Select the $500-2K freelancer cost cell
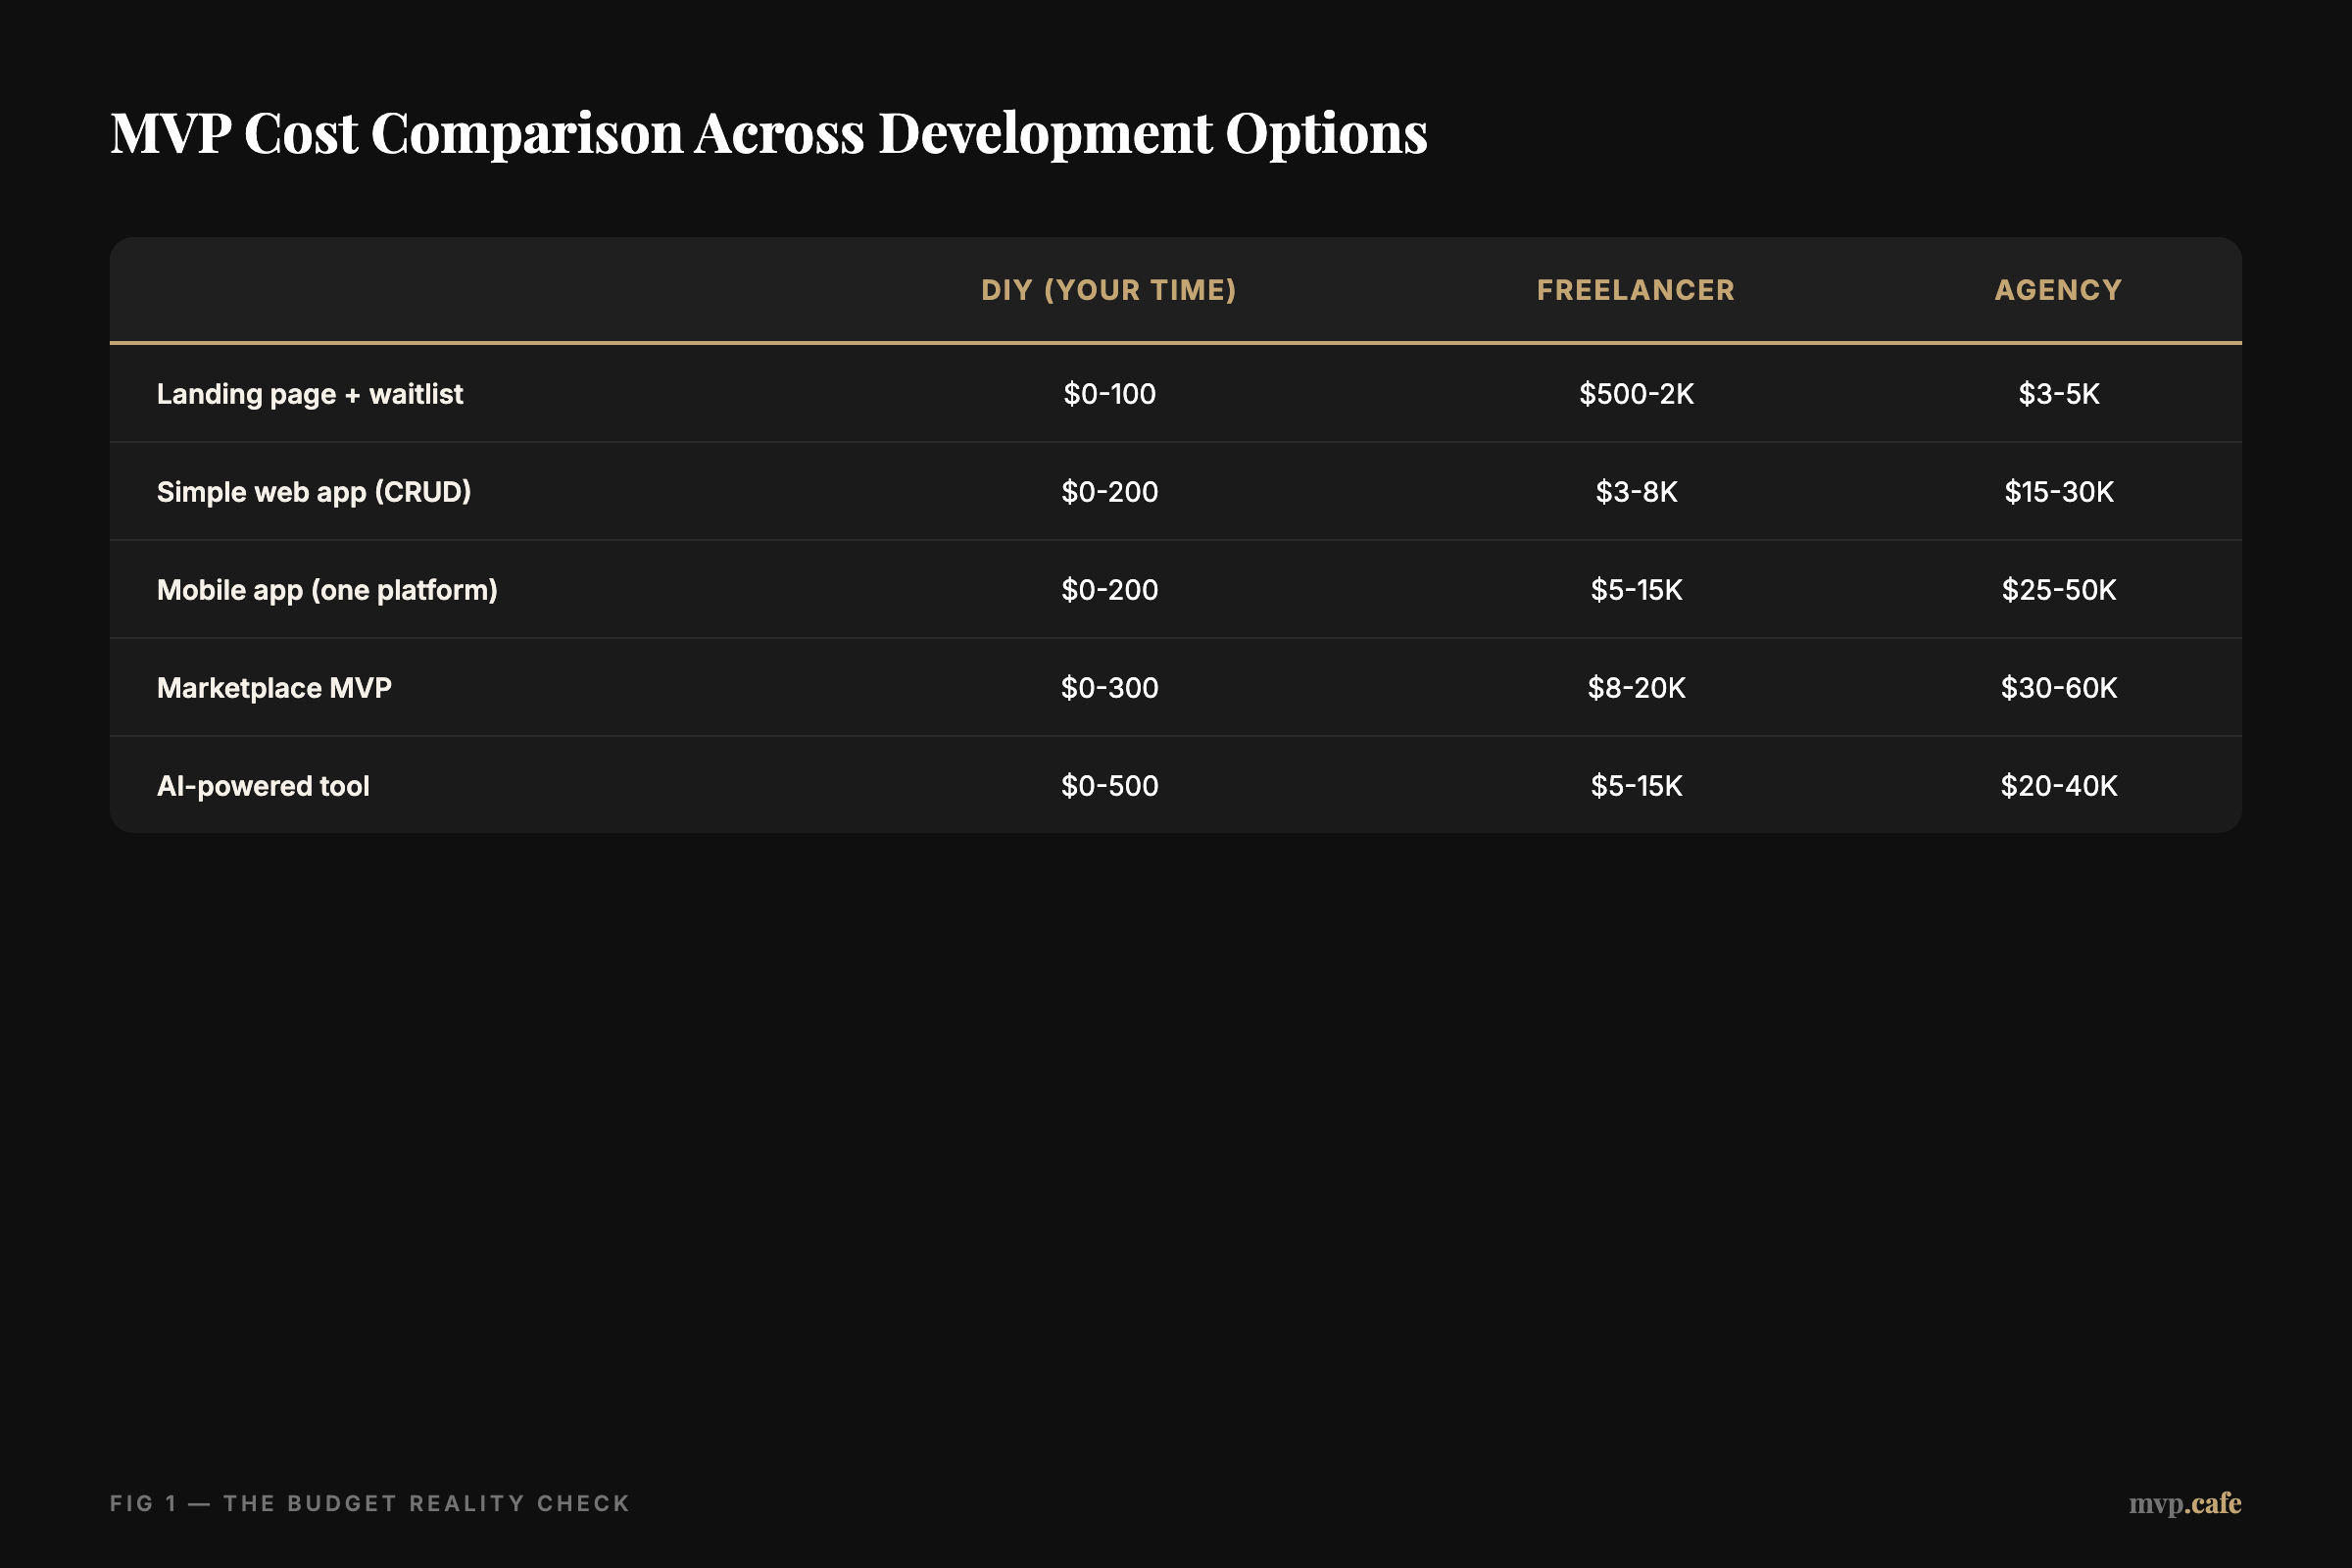 (x=1635, y=393)
